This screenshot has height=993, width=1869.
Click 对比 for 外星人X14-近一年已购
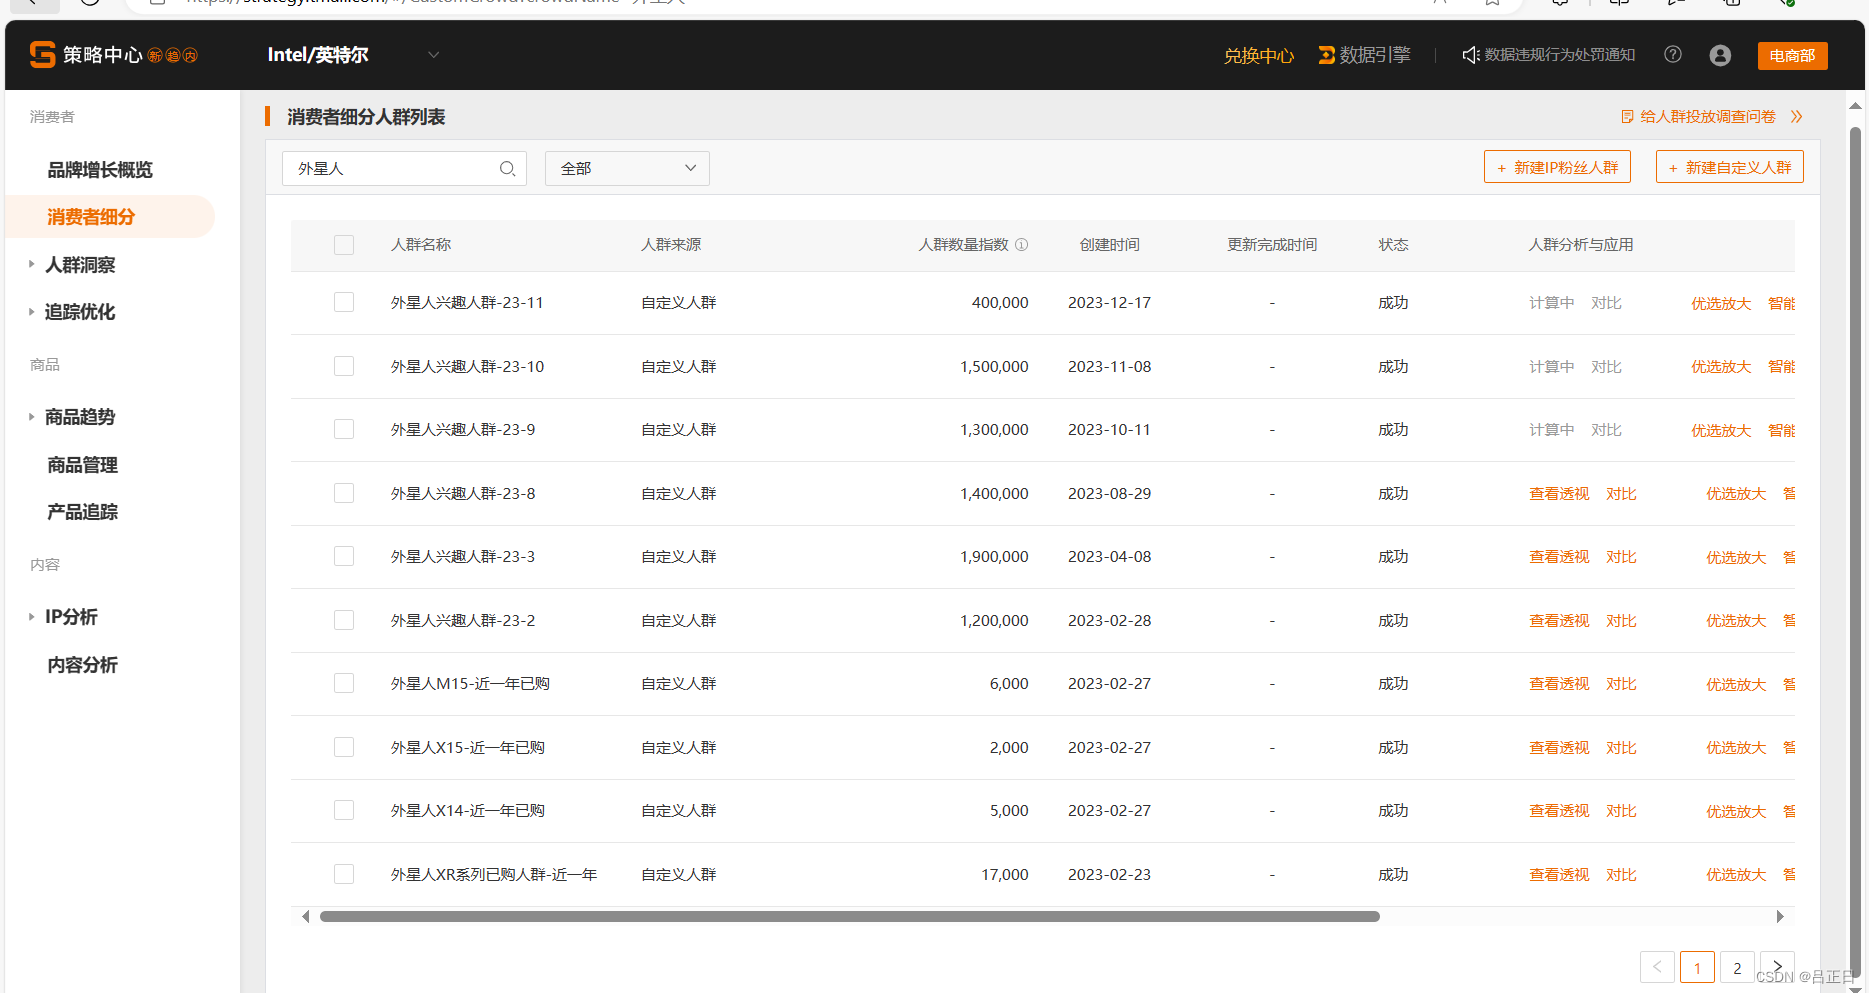[1621, 811]
